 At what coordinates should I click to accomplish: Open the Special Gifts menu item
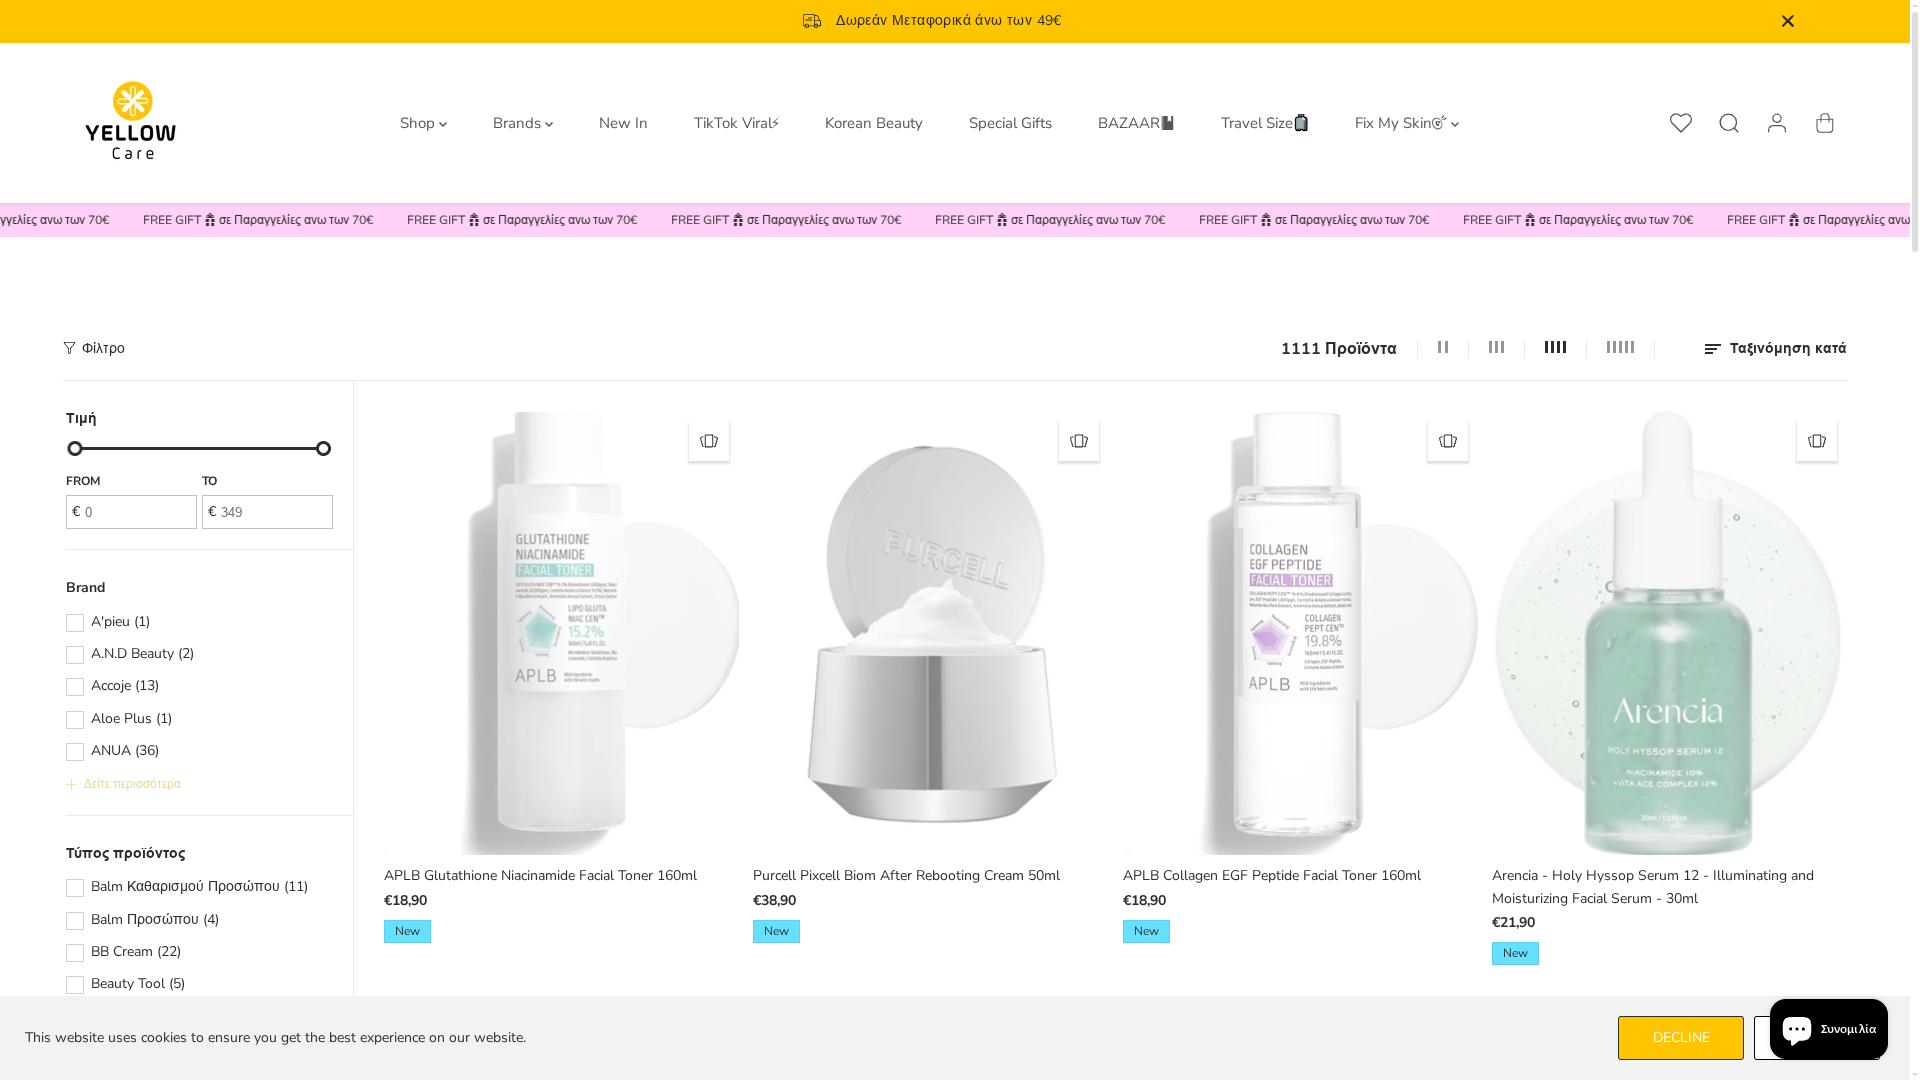[x=1010, y=123]
